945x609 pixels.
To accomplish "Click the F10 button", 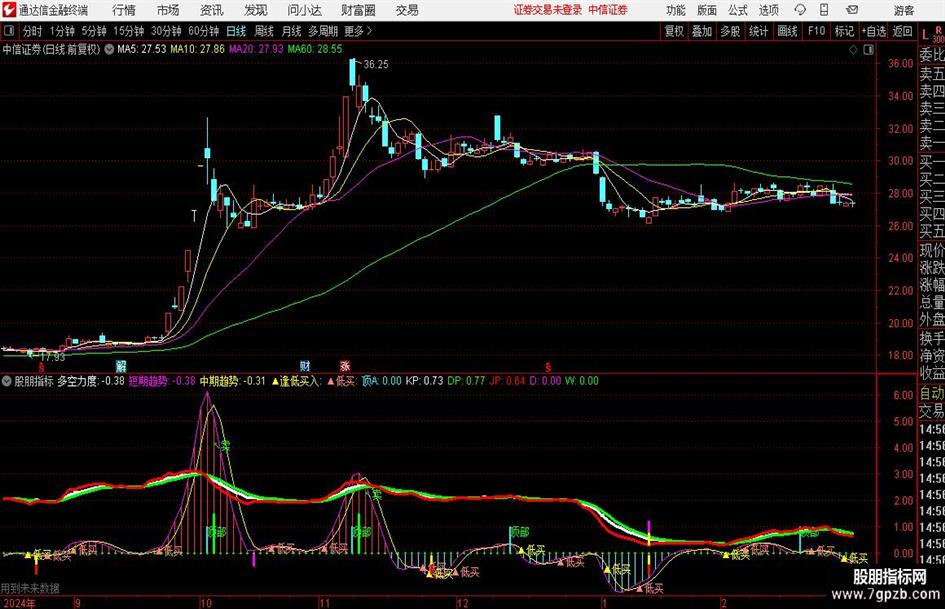I will (x=817, y=31).
